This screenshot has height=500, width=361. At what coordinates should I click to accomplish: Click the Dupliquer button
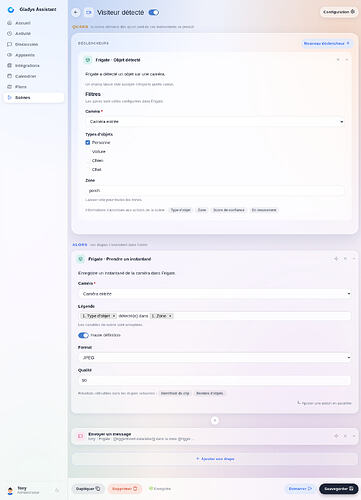(x=88, y=489)
